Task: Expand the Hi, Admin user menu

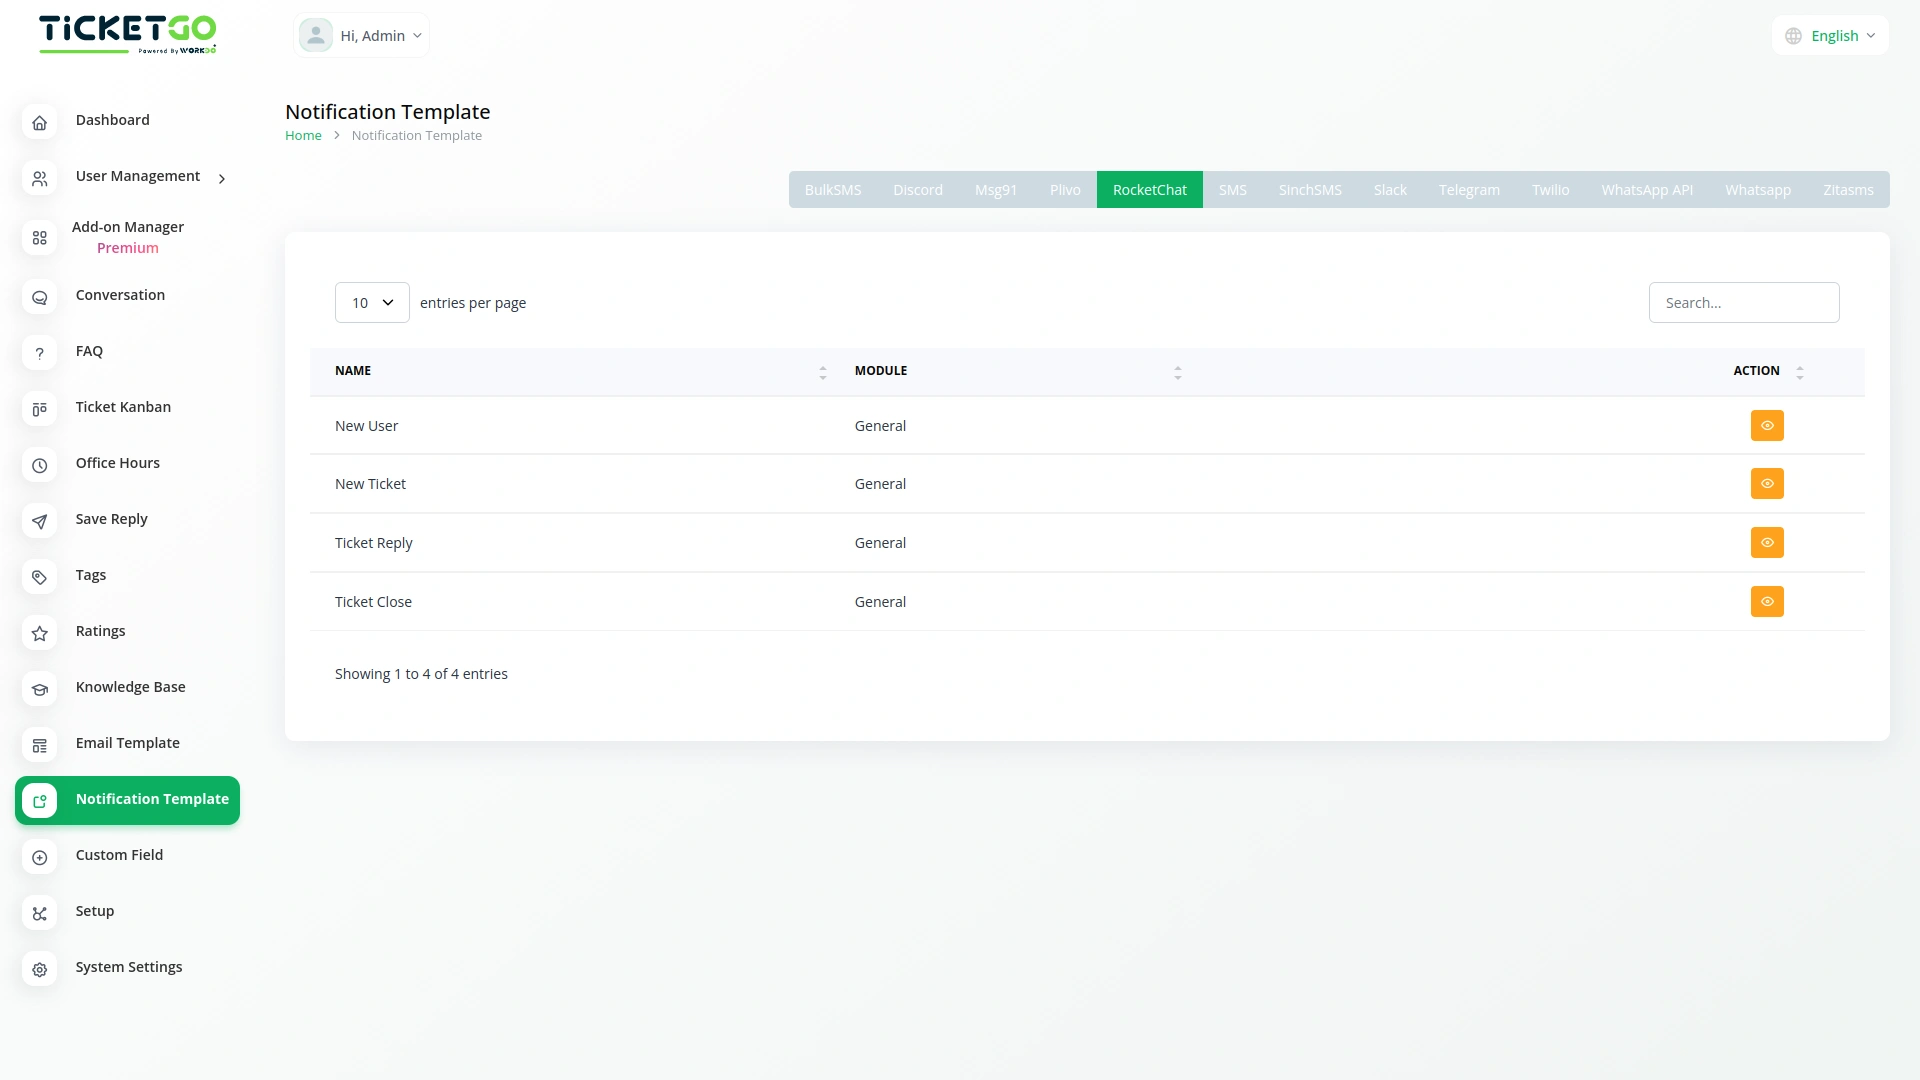Action: click(x=362, y=36)
